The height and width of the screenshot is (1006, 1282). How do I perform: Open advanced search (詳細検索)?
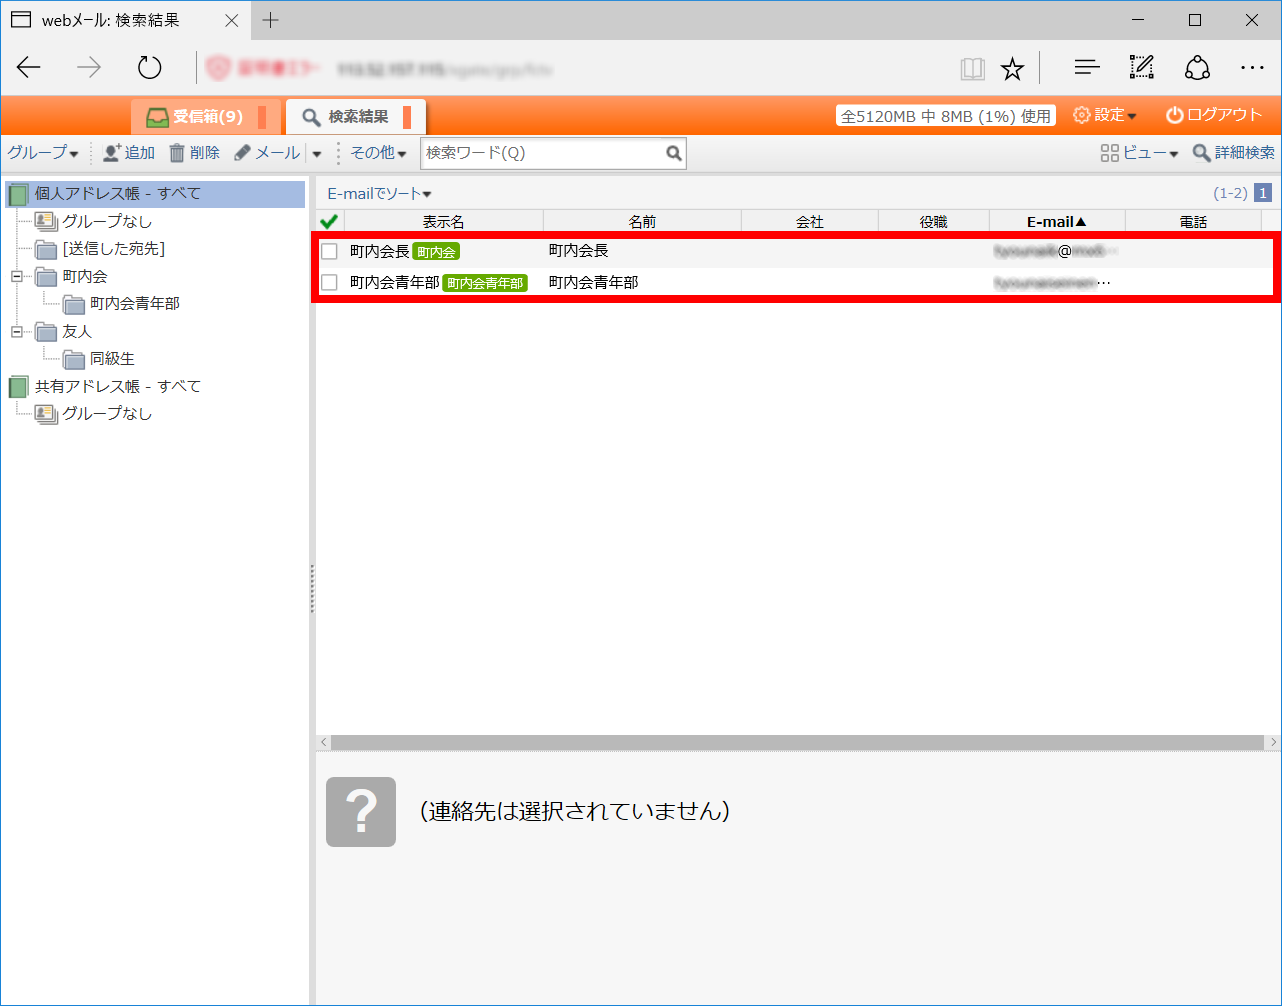(1233, 153)
